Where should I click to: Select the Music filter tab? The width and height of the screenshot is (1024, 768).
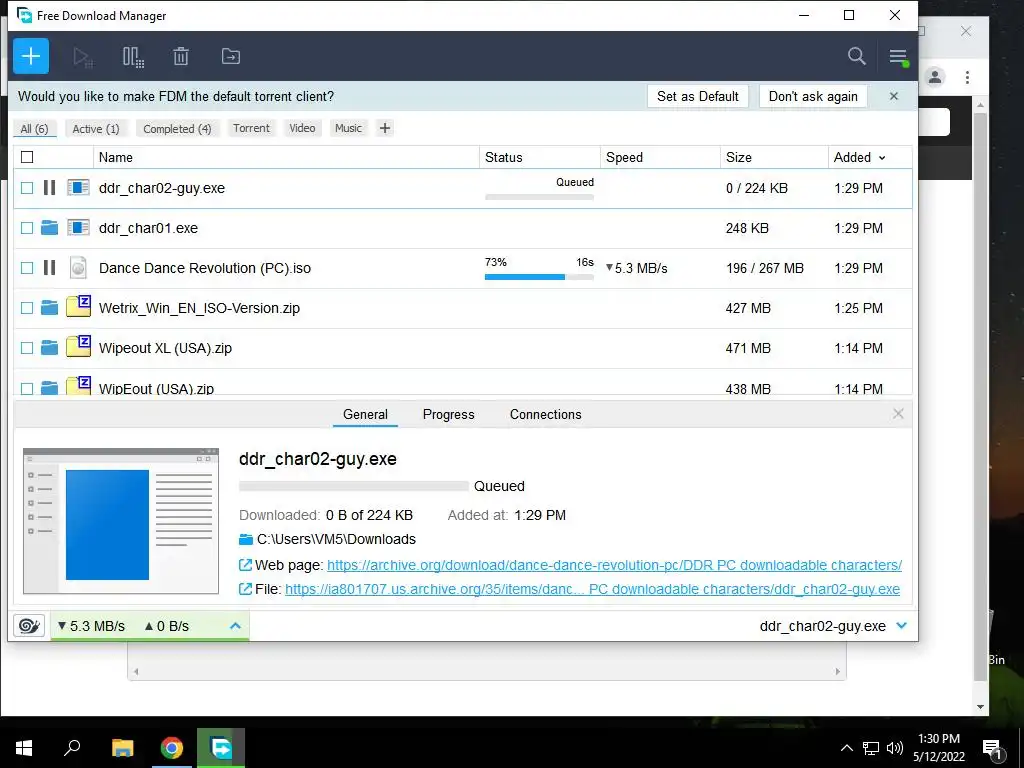[348, 128]
